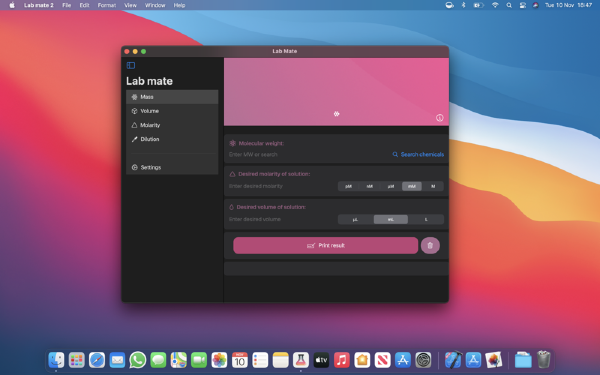Open Control Center from menu bar
Image resolution: width=600 pixels, height=375 pixels.
[x=523, y=5]
